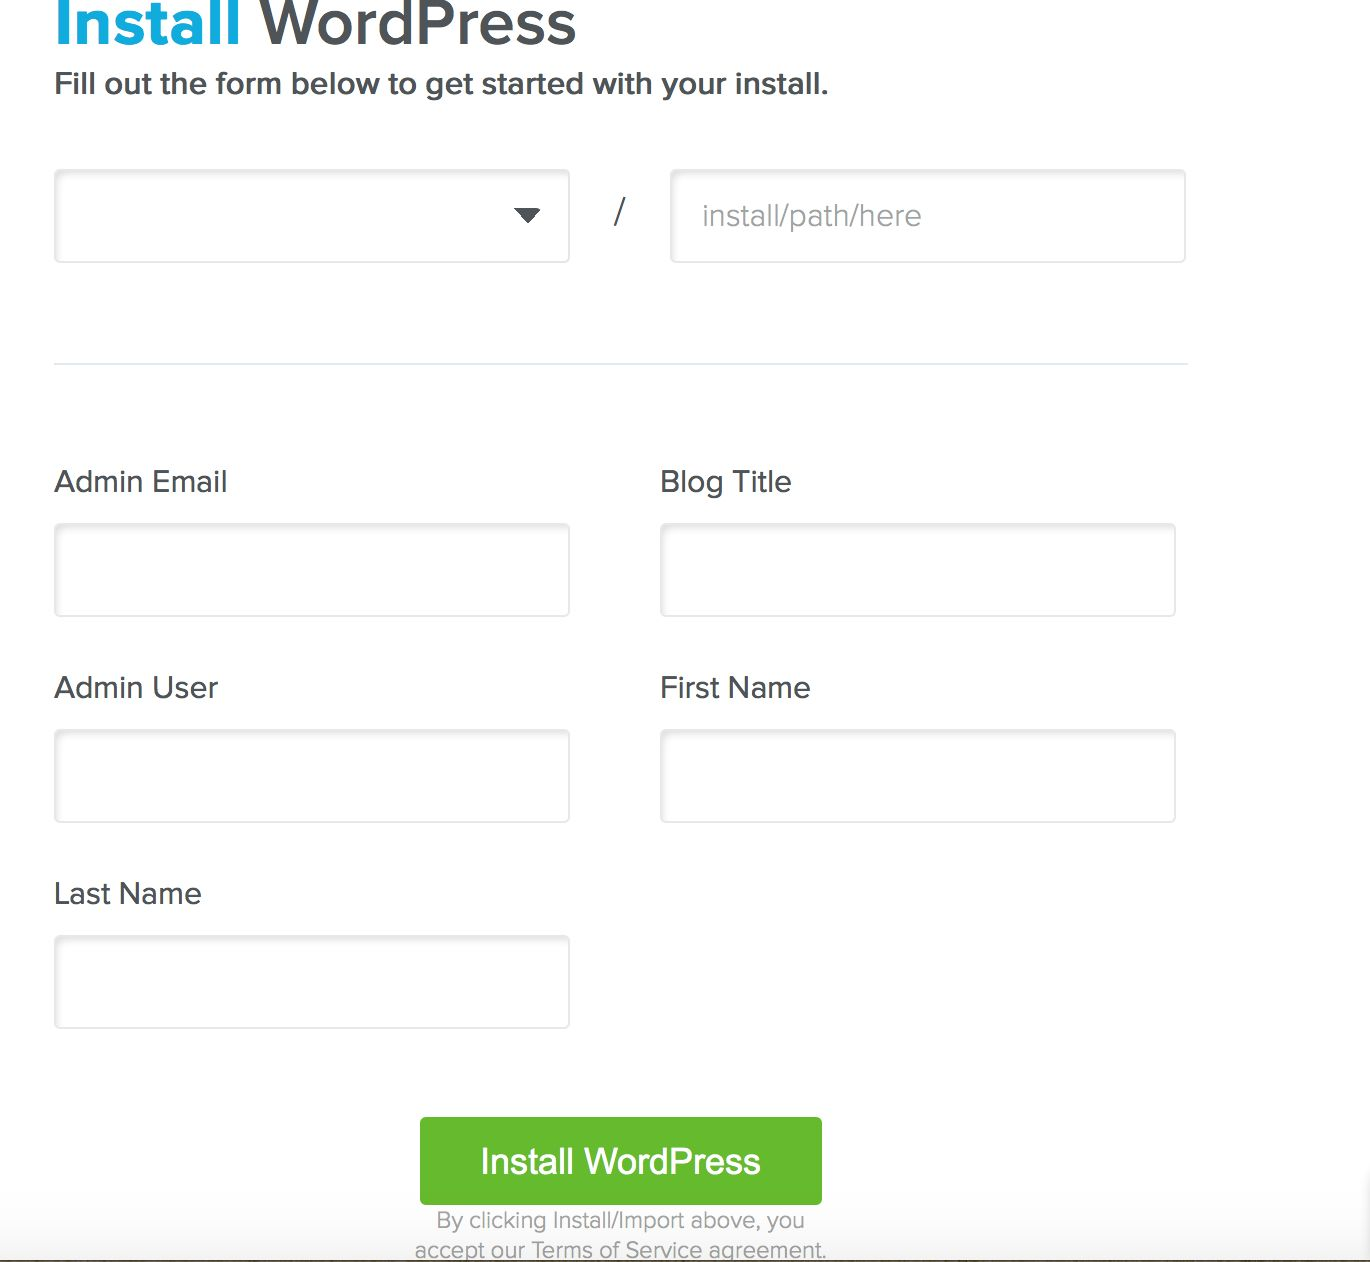Image resolution: width=1370 pixels, height=1262 pixels.
Task: Click the Admin User label text
Action: click(136, 688)
